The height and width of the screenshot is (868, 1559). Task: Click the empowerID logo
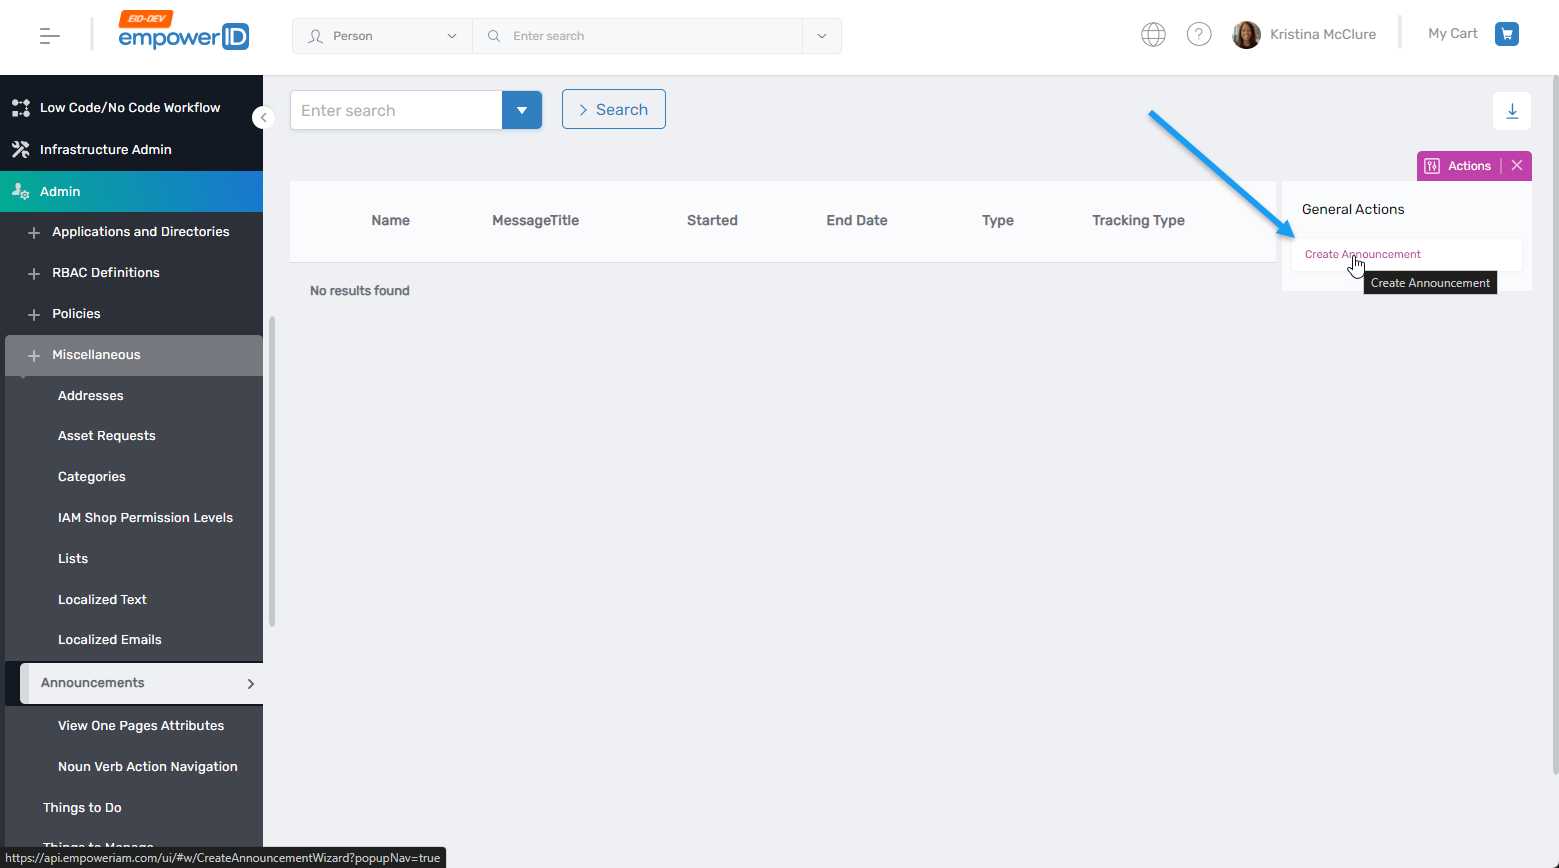pyautogui.click(x=183, y=34)
